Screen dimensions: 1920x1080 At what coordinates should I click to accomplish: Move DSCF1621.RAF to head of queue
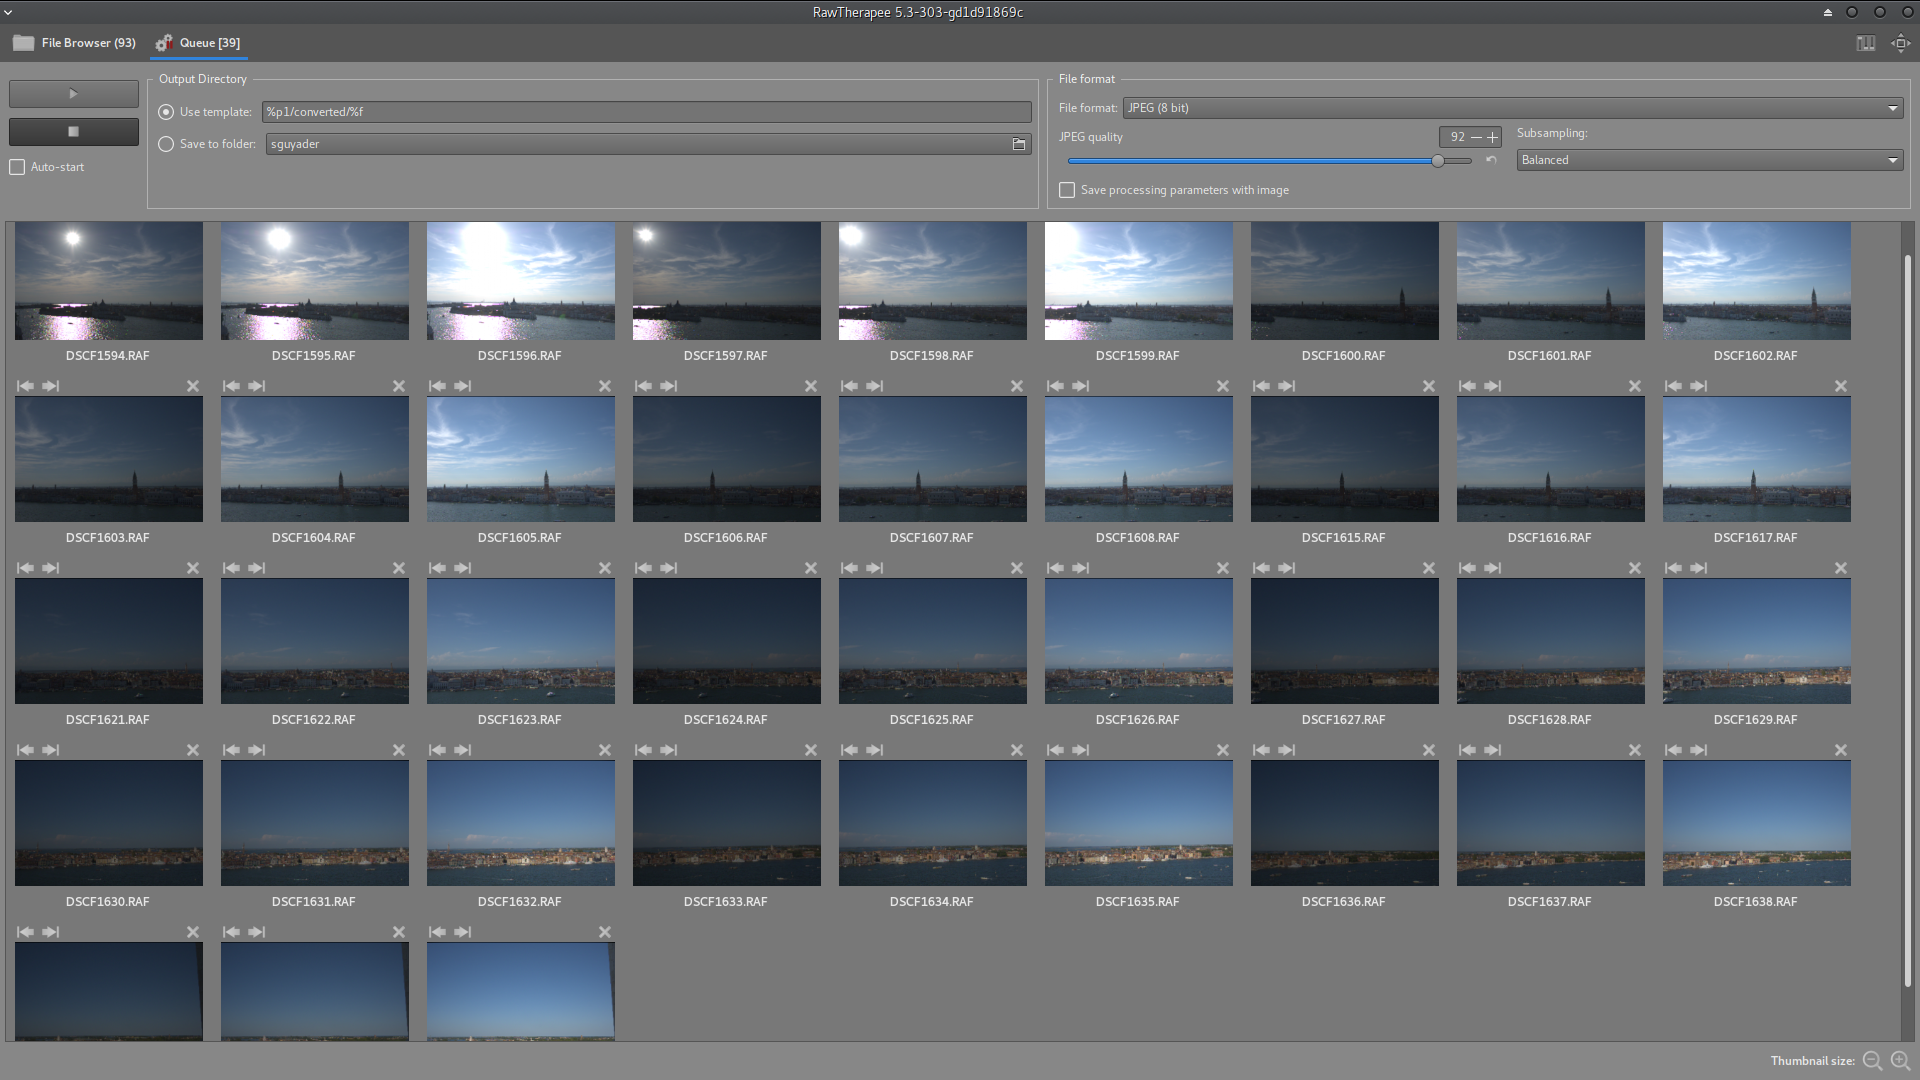(x=25, y=568)
